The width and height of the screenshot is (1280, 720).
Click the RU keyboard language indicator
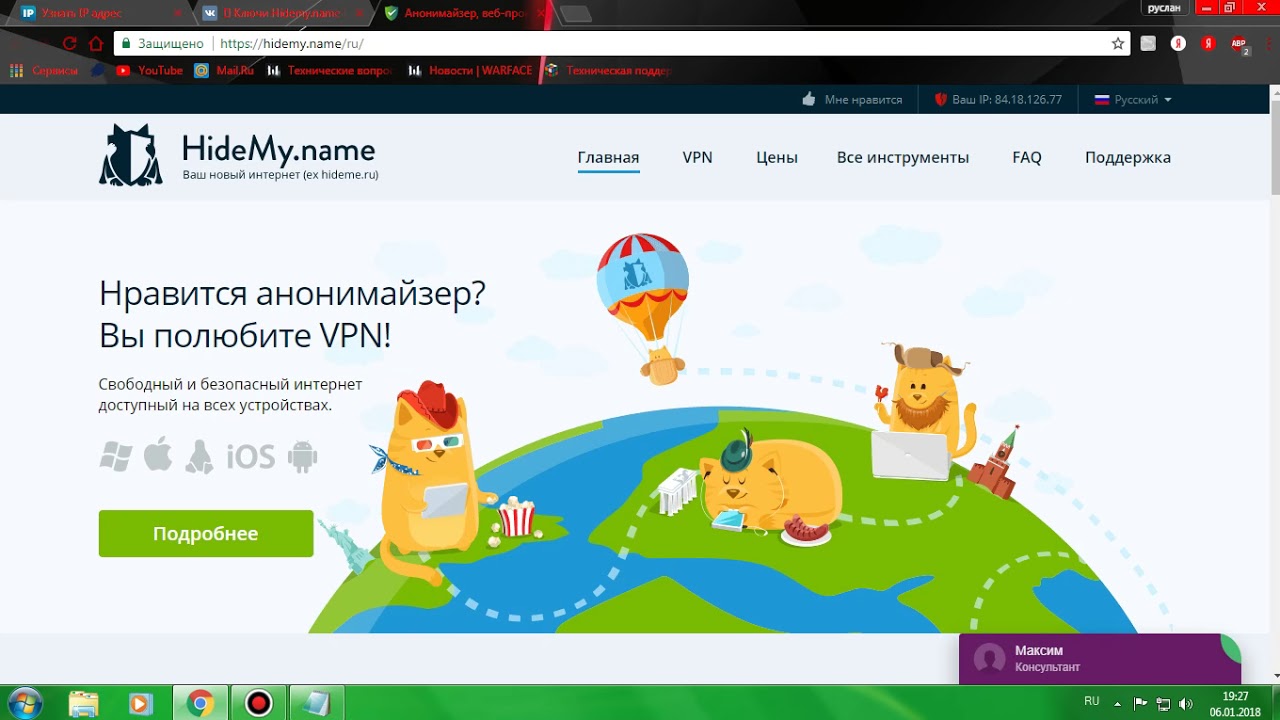[x=1092, y=702]
